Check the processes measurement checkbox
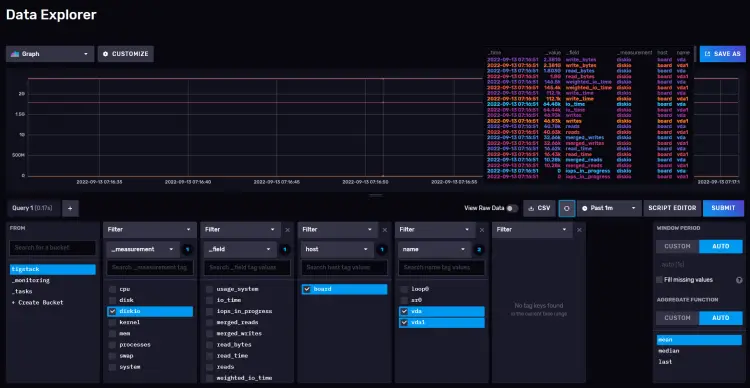750x388 pixels. click(112, 344)
